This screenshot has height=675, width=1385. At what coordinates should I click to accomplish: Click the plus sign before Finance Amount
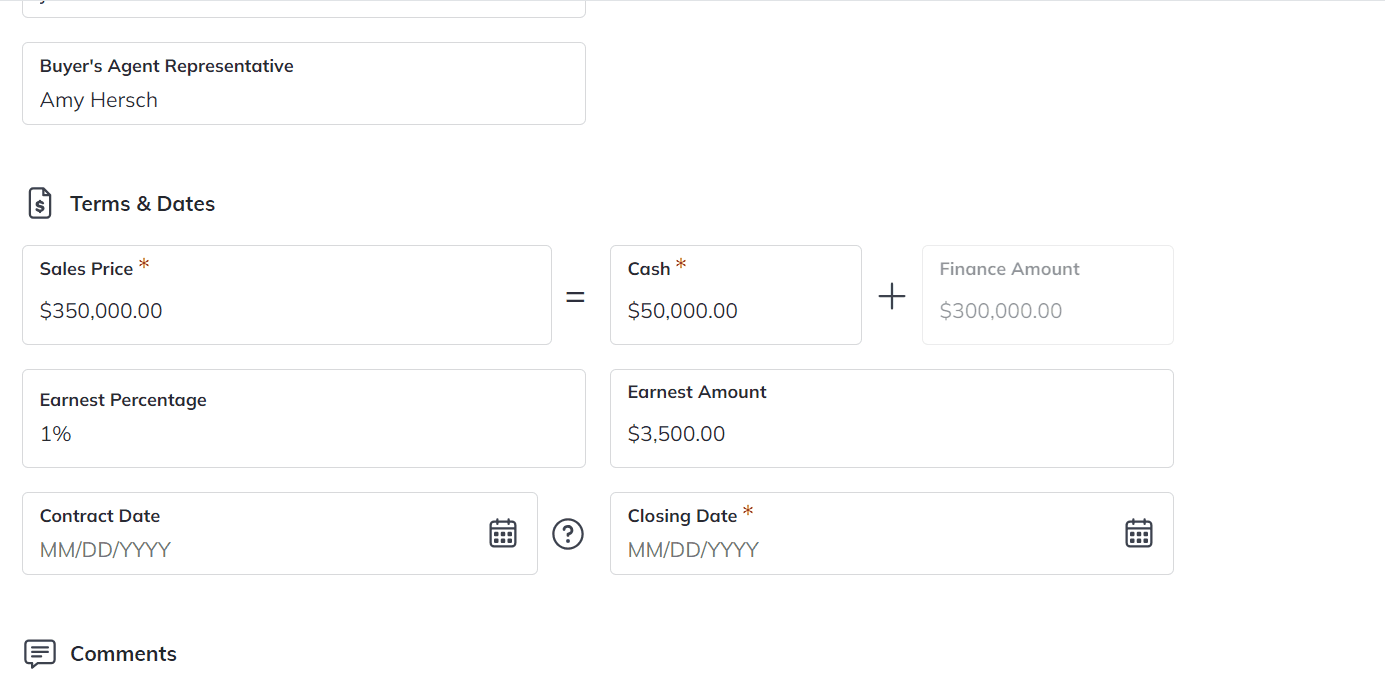click(891, 295)
